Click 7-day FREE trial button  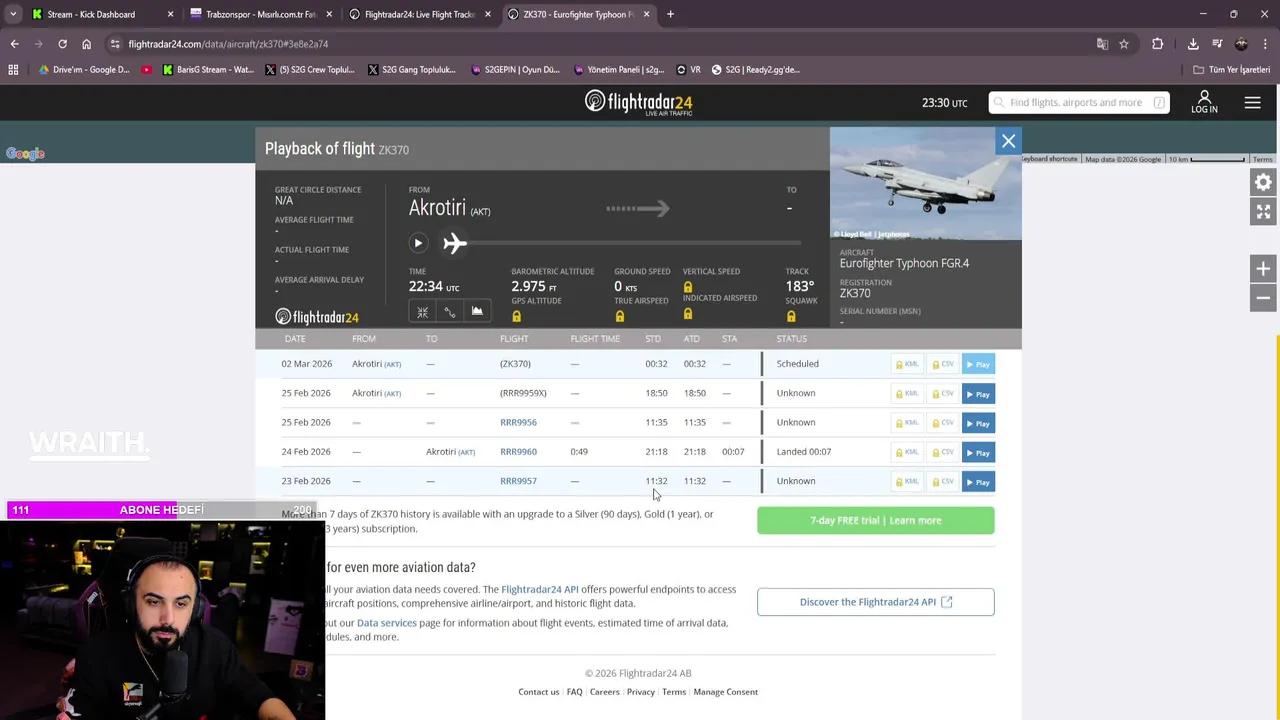(876, 520)
